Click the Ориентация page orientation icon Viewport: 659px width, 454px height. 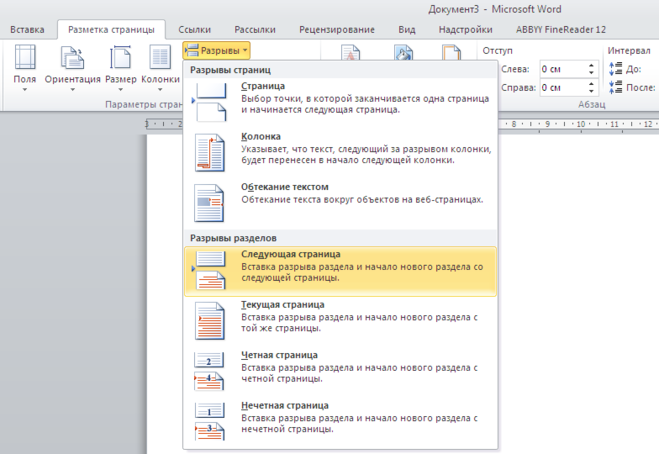click(72, 57)
